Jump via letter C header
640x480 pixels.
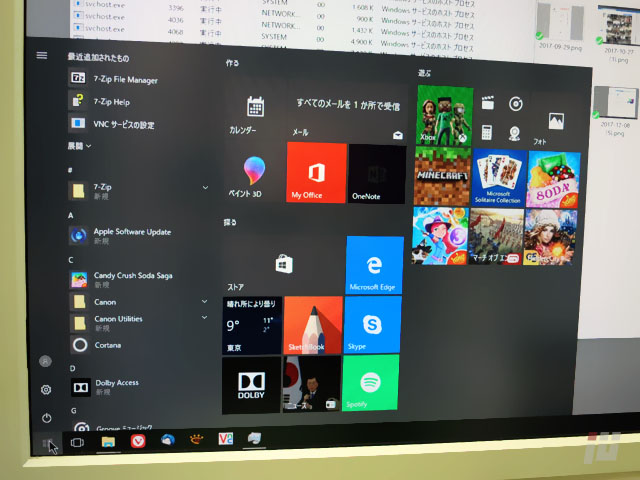click(71, 260)
